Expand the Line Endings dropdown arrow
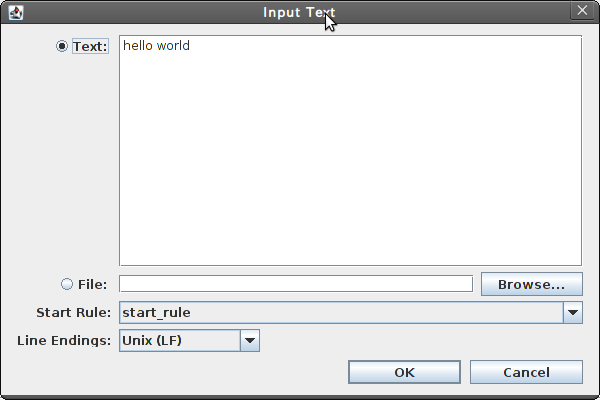Image resolution: width=600 pixels, height=400 pixels. click(250, 340)
